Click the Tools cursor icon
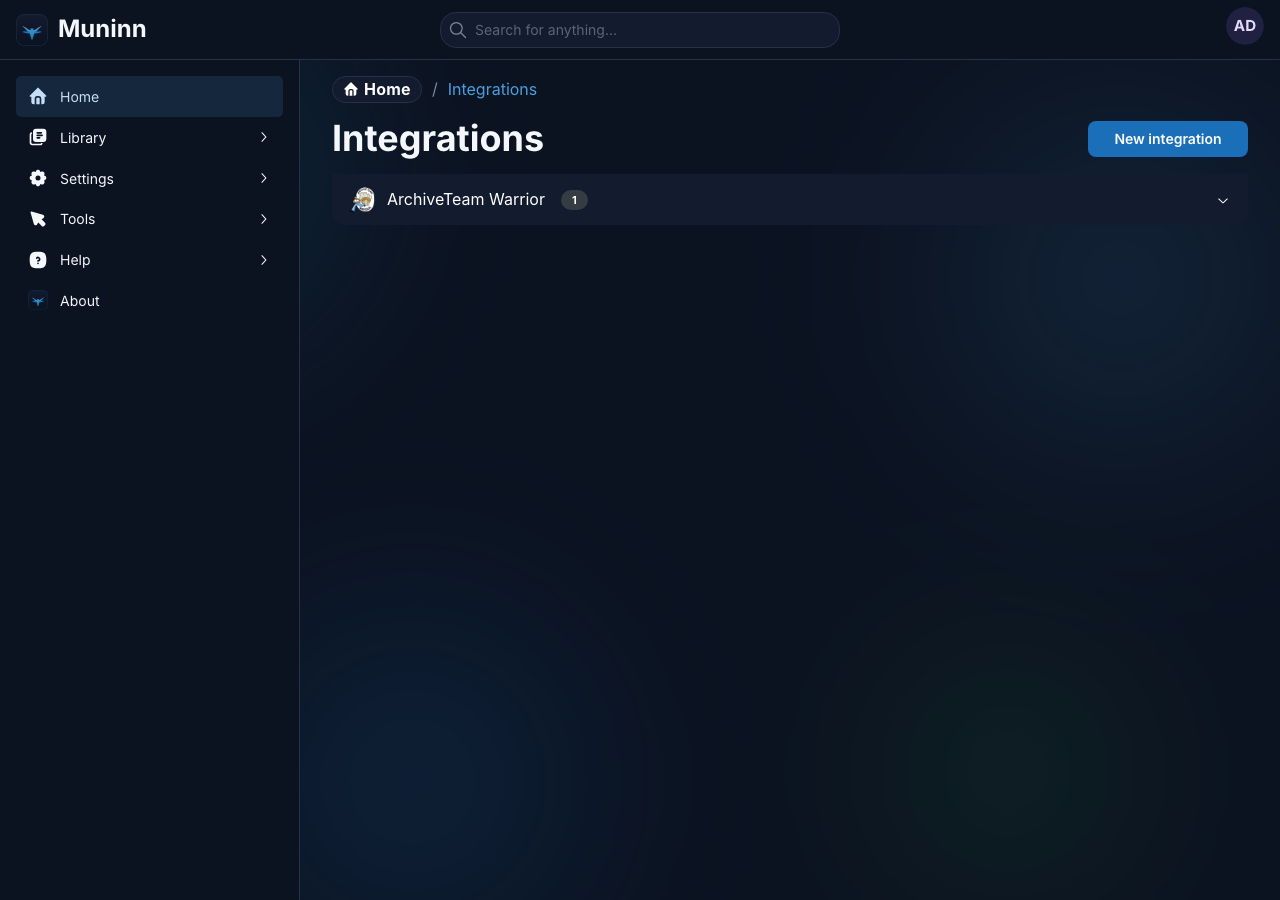The image size is (1280, 900). [38, 219]
